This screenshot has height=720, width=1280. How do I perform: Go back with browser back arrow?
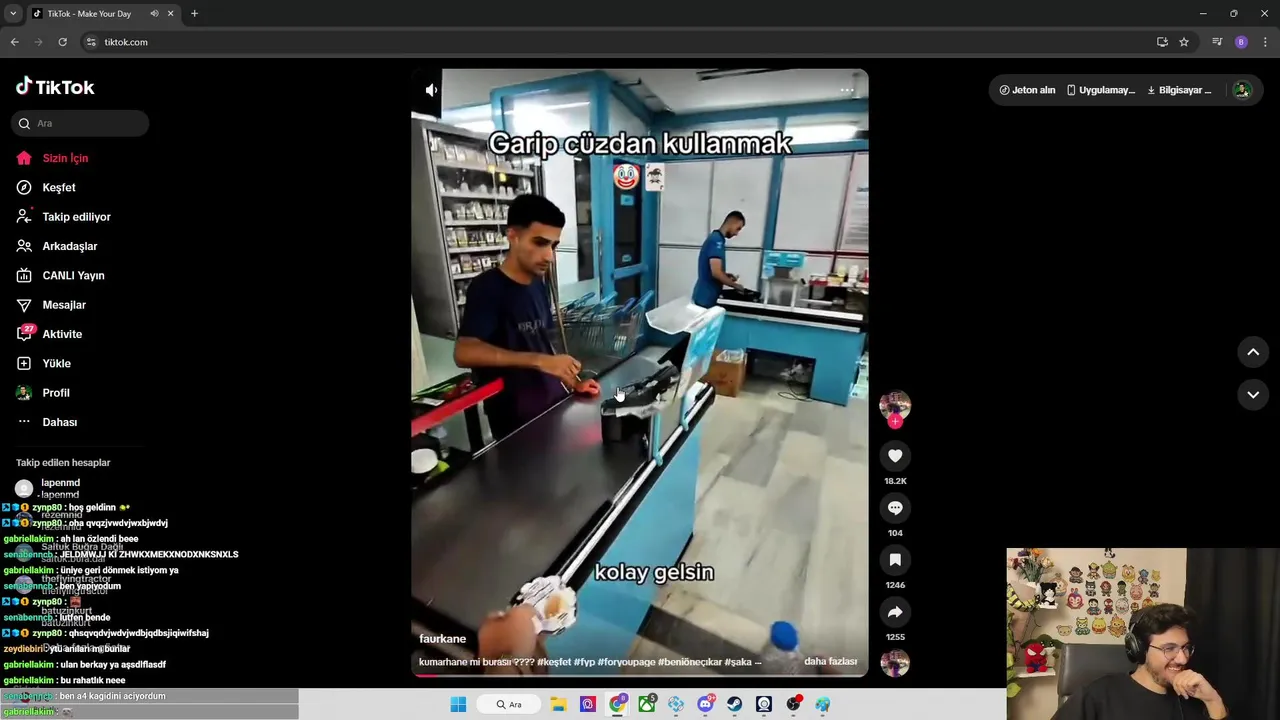[x=14, y=42]
